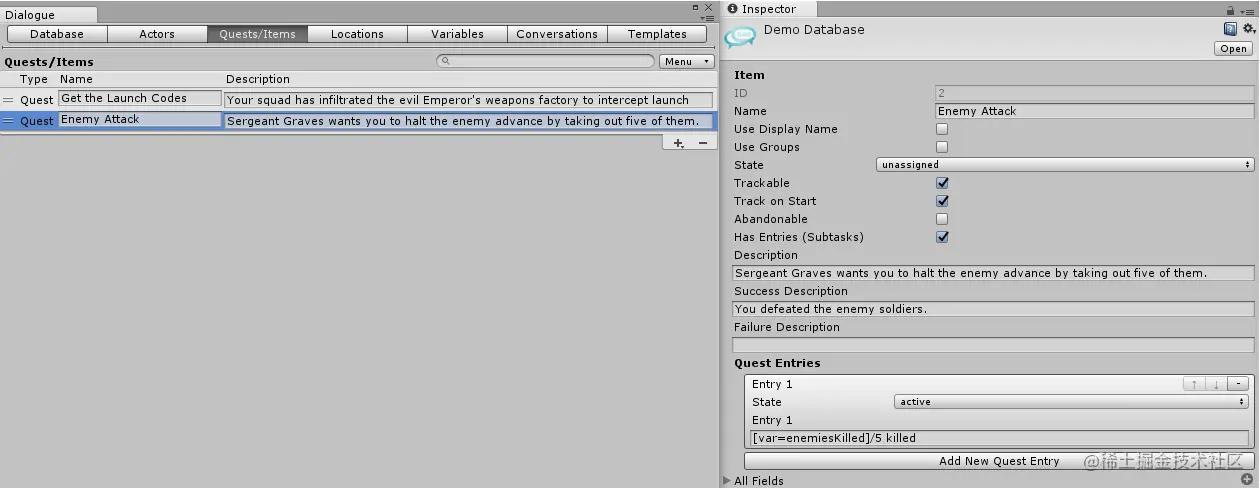
Task: Click Add New Quest Entry button
Action: pyautogui.click(x=999, y=461)
